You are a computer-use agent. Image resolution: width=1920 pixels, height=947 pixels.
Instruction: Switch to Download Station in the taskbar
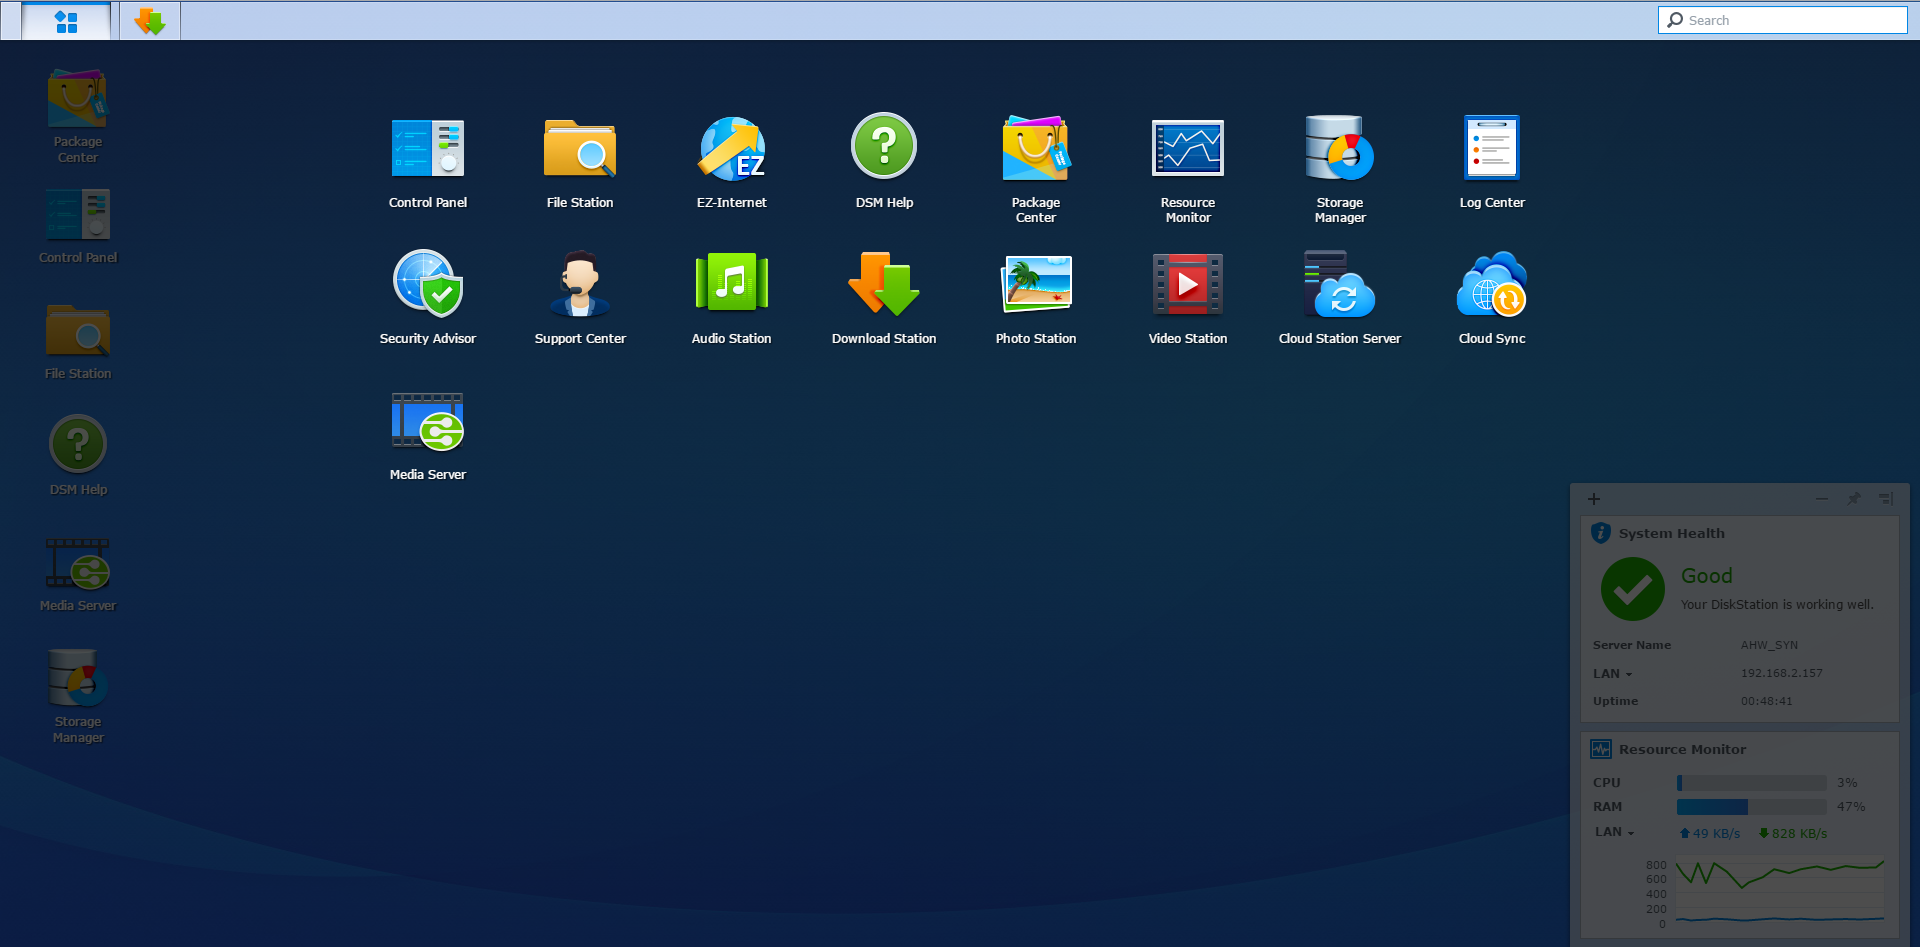click(x=150, y=21)
